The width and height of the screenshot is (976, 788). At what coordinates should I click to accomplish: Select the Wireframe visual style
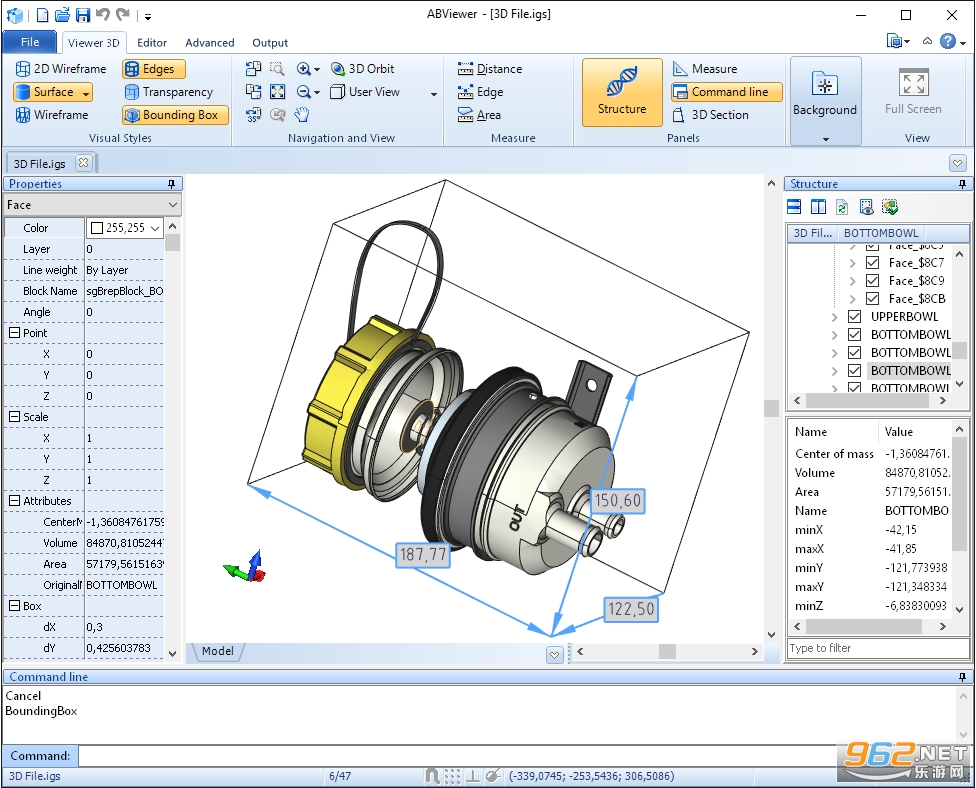pos(52,115)
